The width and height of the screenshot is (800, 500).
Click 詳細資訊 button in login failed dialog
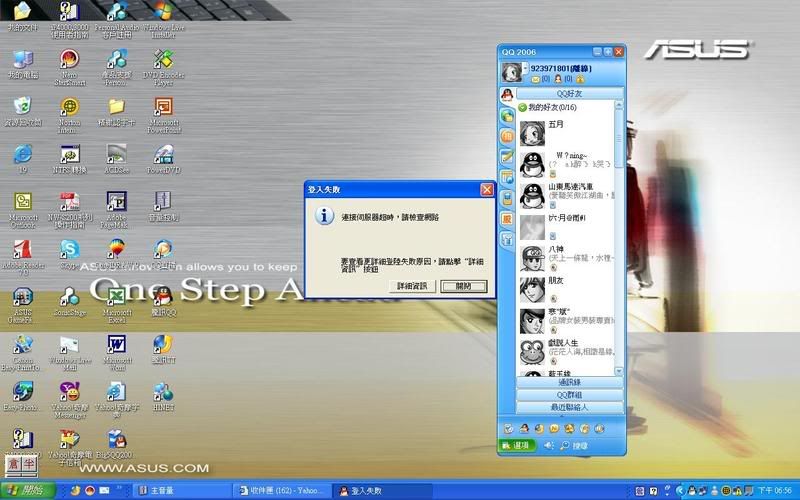coord(412,286)
